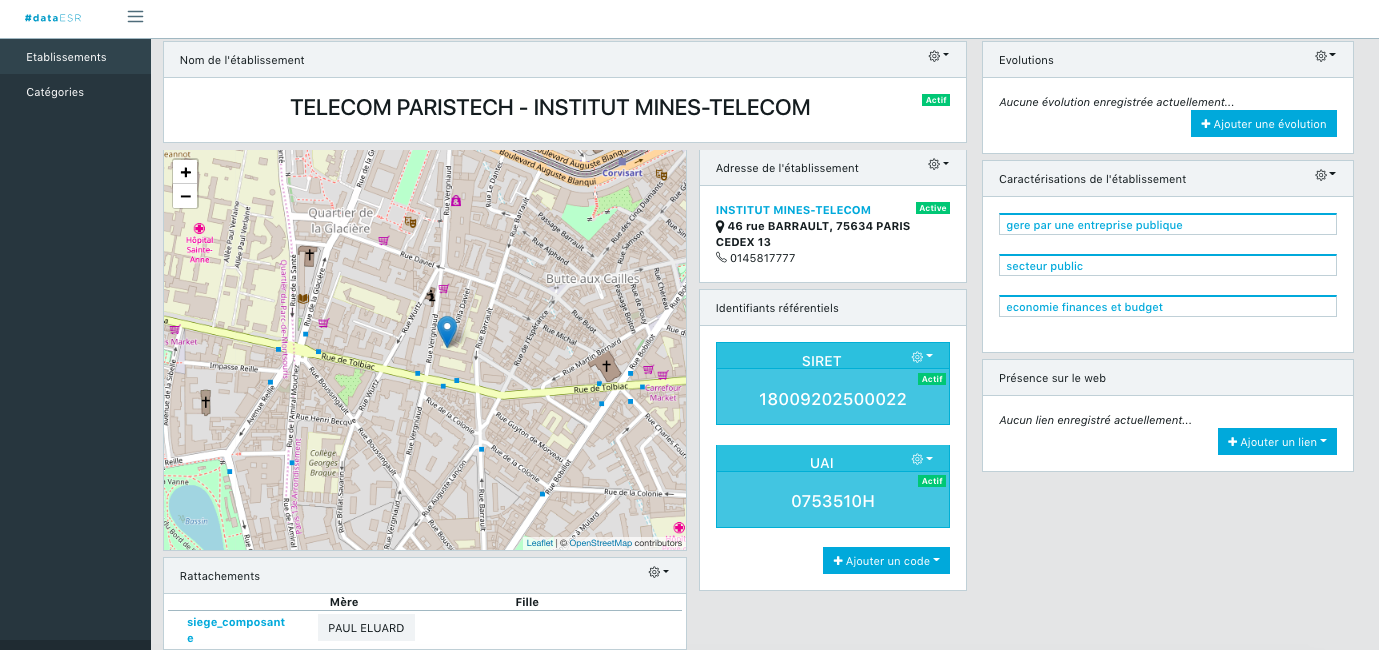The image size is (1379, 650).
Task: Click Quartier de la Glacière map label
Action: click(341, 219)
